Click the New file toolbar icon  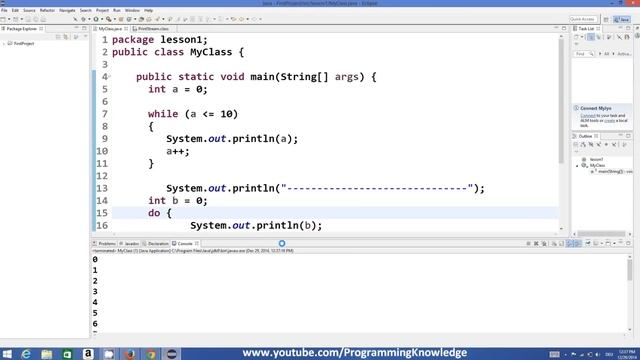coord(3,19)
